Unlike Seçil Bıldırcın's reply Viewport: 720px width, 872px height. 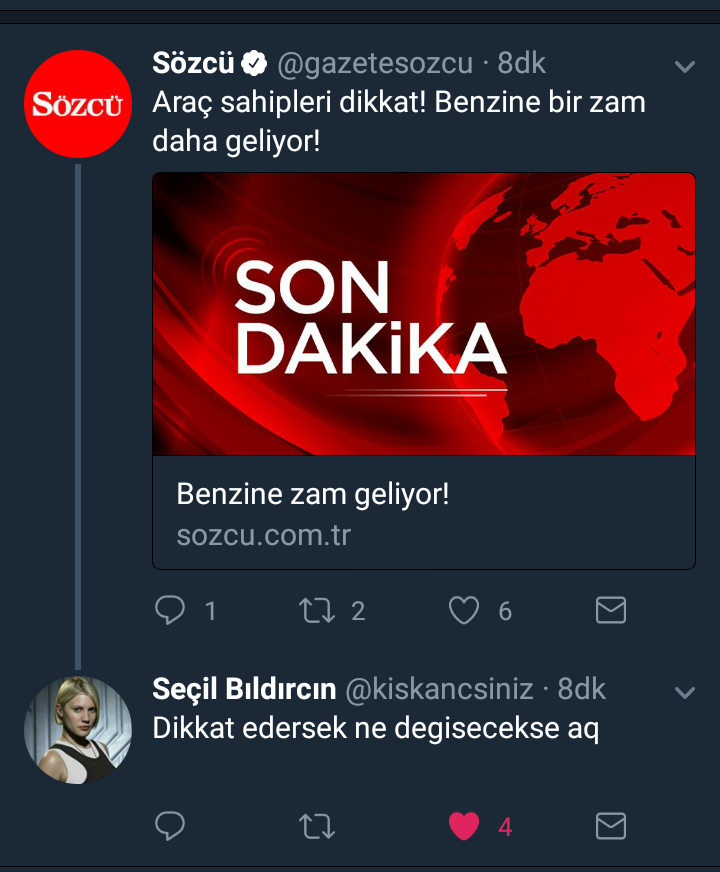point(464,826)
